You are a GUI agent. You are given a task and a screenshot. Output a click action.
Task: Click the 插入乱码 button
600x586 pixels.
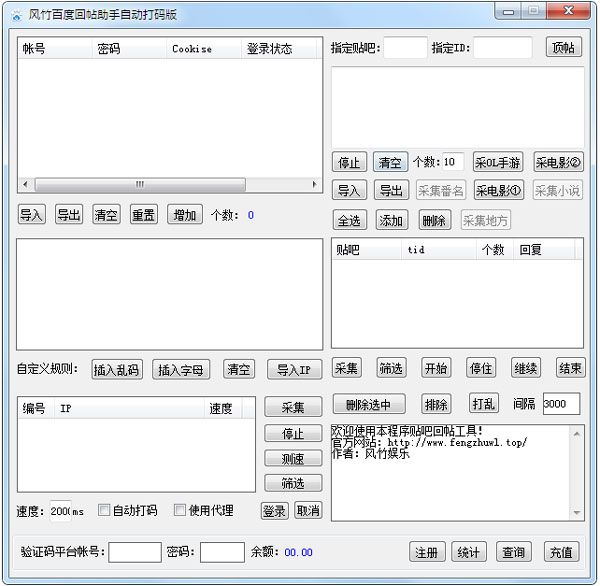pyautogui.click(x=117, y=369)
